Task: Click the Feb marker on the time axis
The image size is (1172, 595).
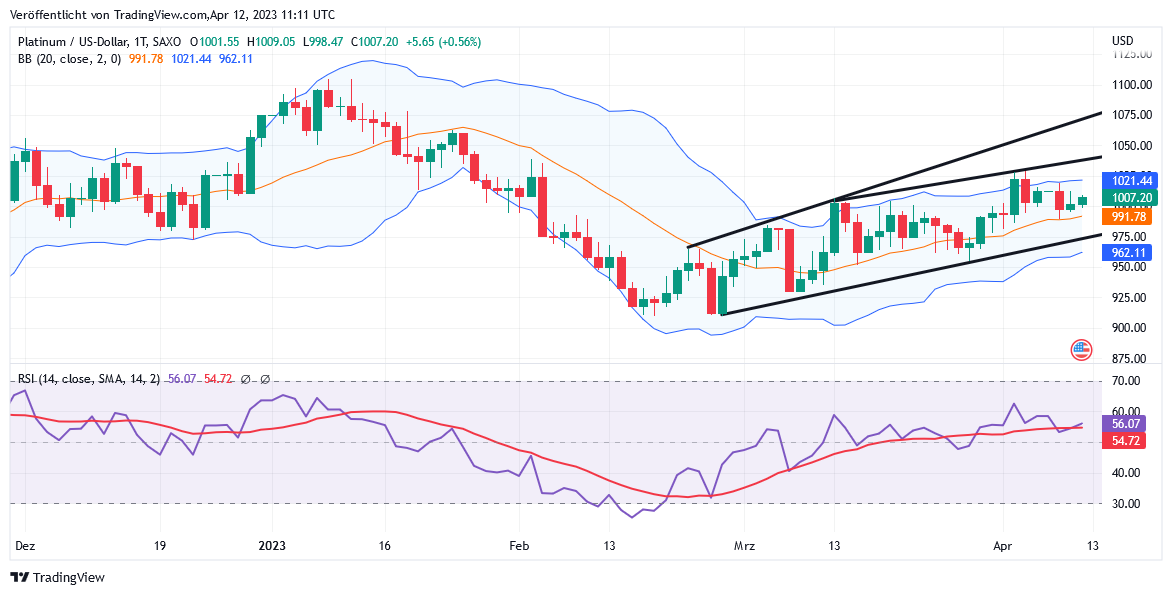Action: click(517, 547)
